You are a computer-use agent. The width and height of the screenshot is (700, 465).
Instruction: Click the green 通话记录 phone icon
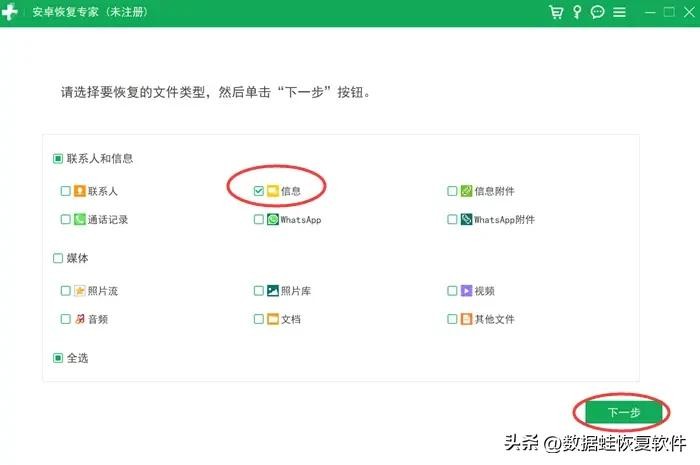pyautogui.click(x=79, y=219)
